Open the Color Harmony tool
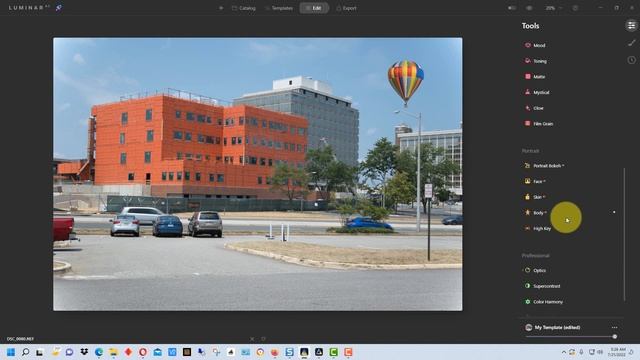The image size is (640, 360). pos(544,302)
